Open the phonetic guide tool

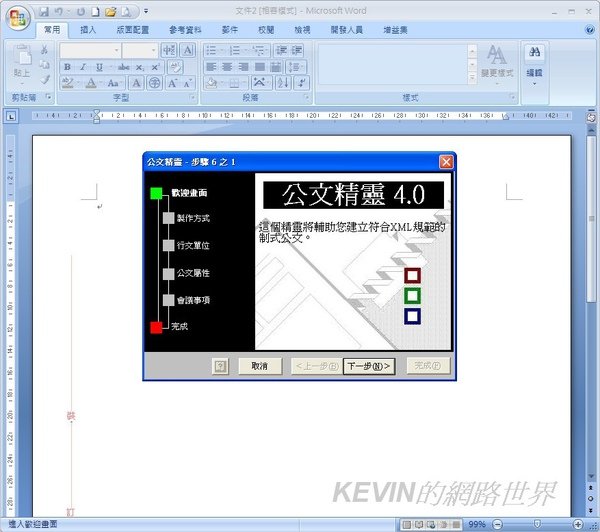pos(169,50)
